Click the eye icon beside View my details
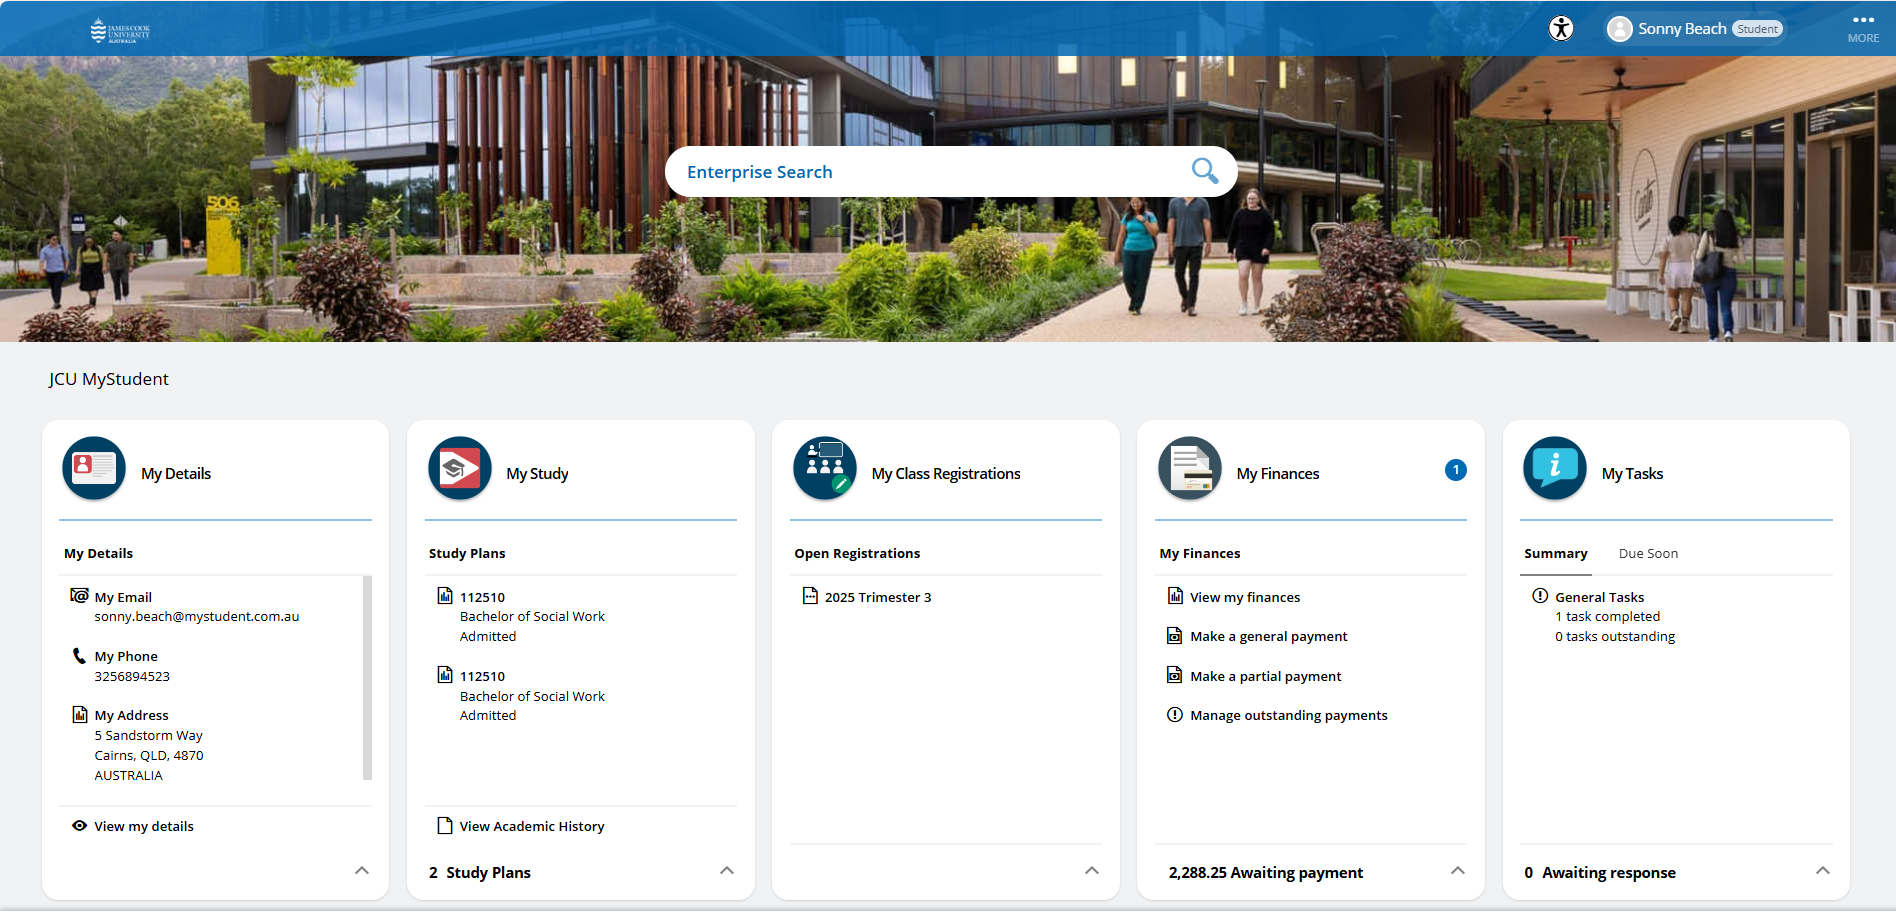The image size is (1896, 912). click(x=79, y=826)
